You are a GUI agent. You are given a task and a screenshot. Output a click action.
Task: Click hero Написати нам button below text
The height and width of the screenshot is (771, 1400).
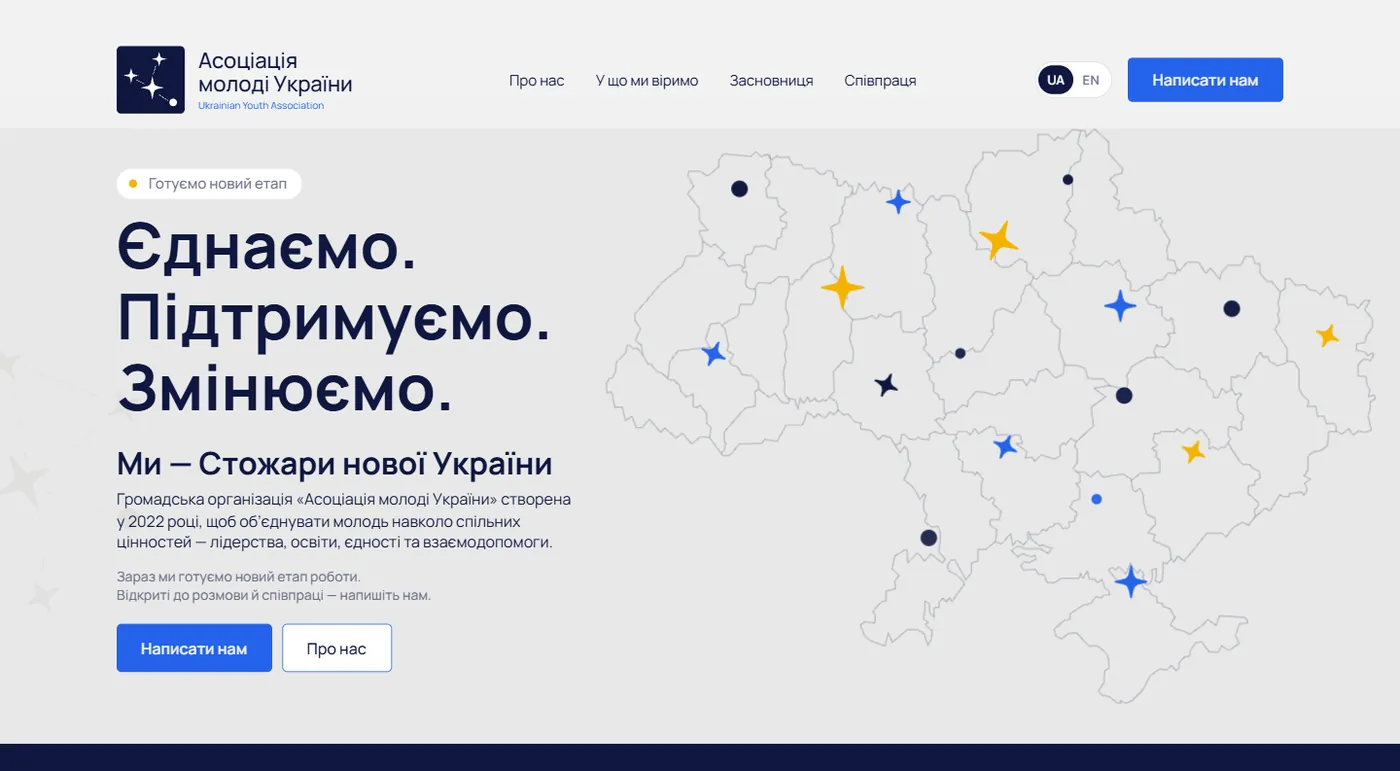(194, 648)
